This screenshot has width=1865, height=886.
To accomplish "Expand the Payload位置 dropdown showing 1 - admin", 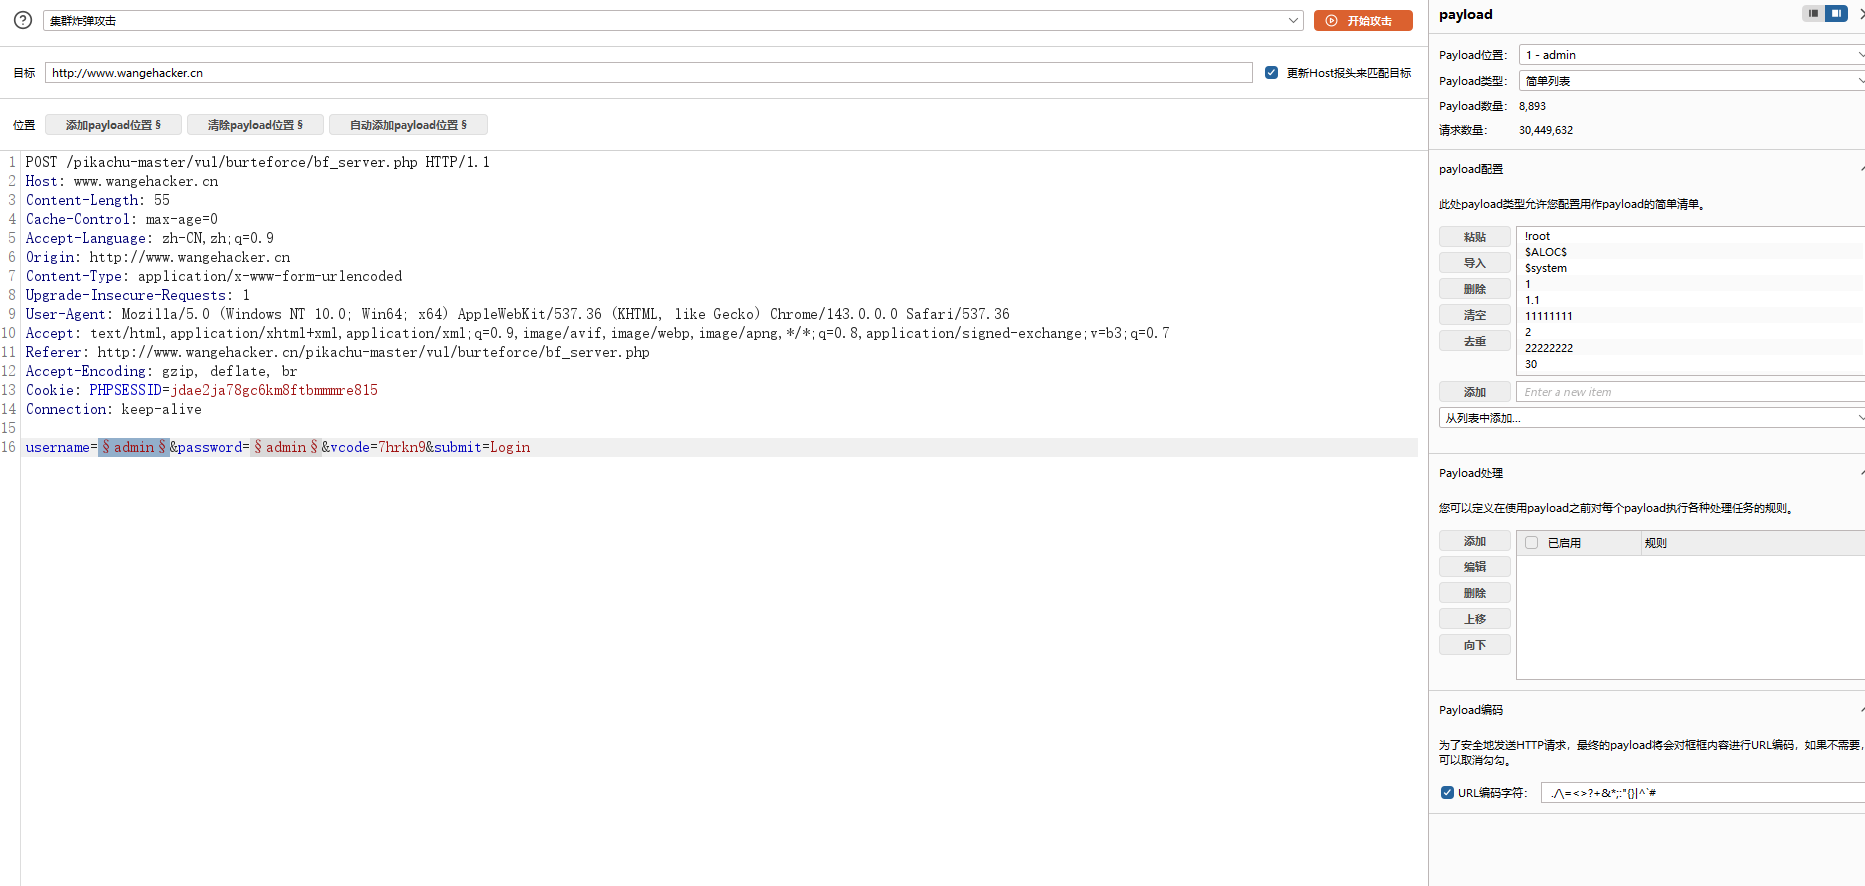I will coord(1690,55).
